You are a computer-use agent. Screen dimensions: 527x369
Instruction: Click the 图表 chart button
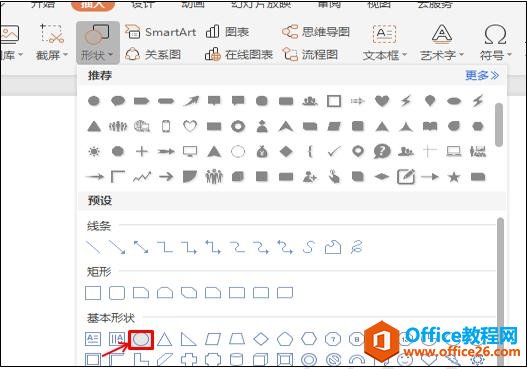click(227, 32)
